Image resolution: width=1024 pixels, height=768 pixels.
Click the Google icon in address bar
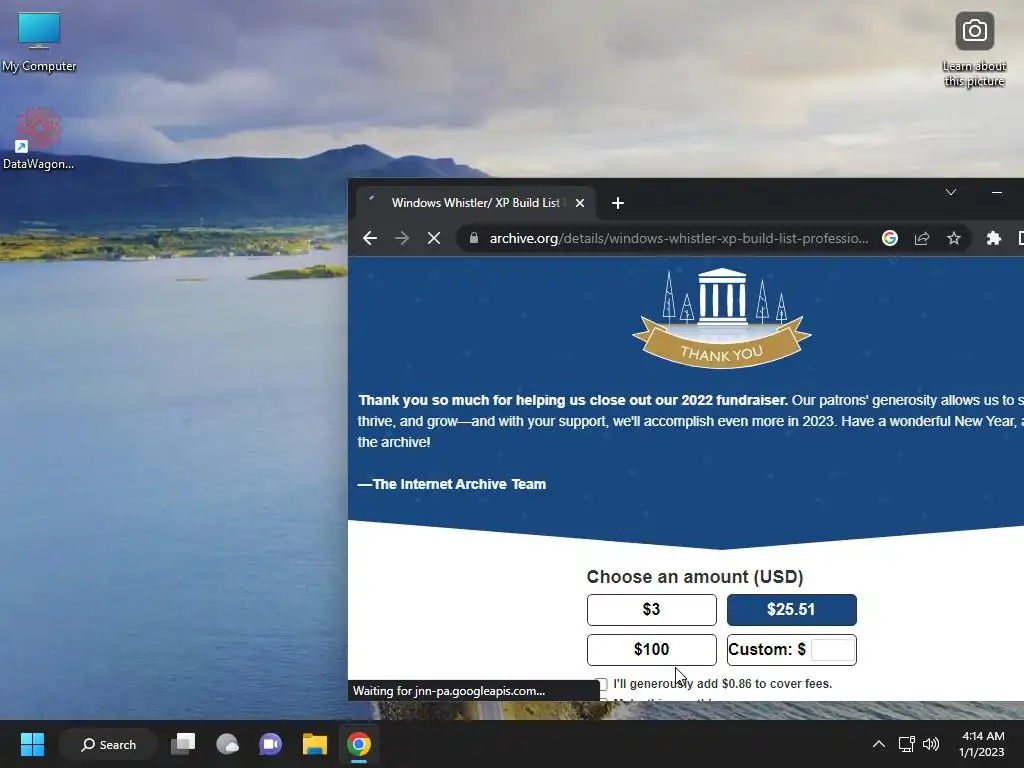(x=889, y=238)
